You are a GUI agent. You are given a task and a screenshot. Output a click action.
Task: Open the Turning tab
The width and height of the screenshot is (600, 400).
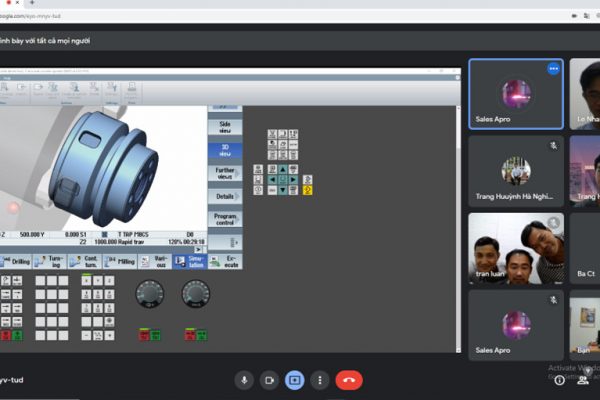(49, 262)
